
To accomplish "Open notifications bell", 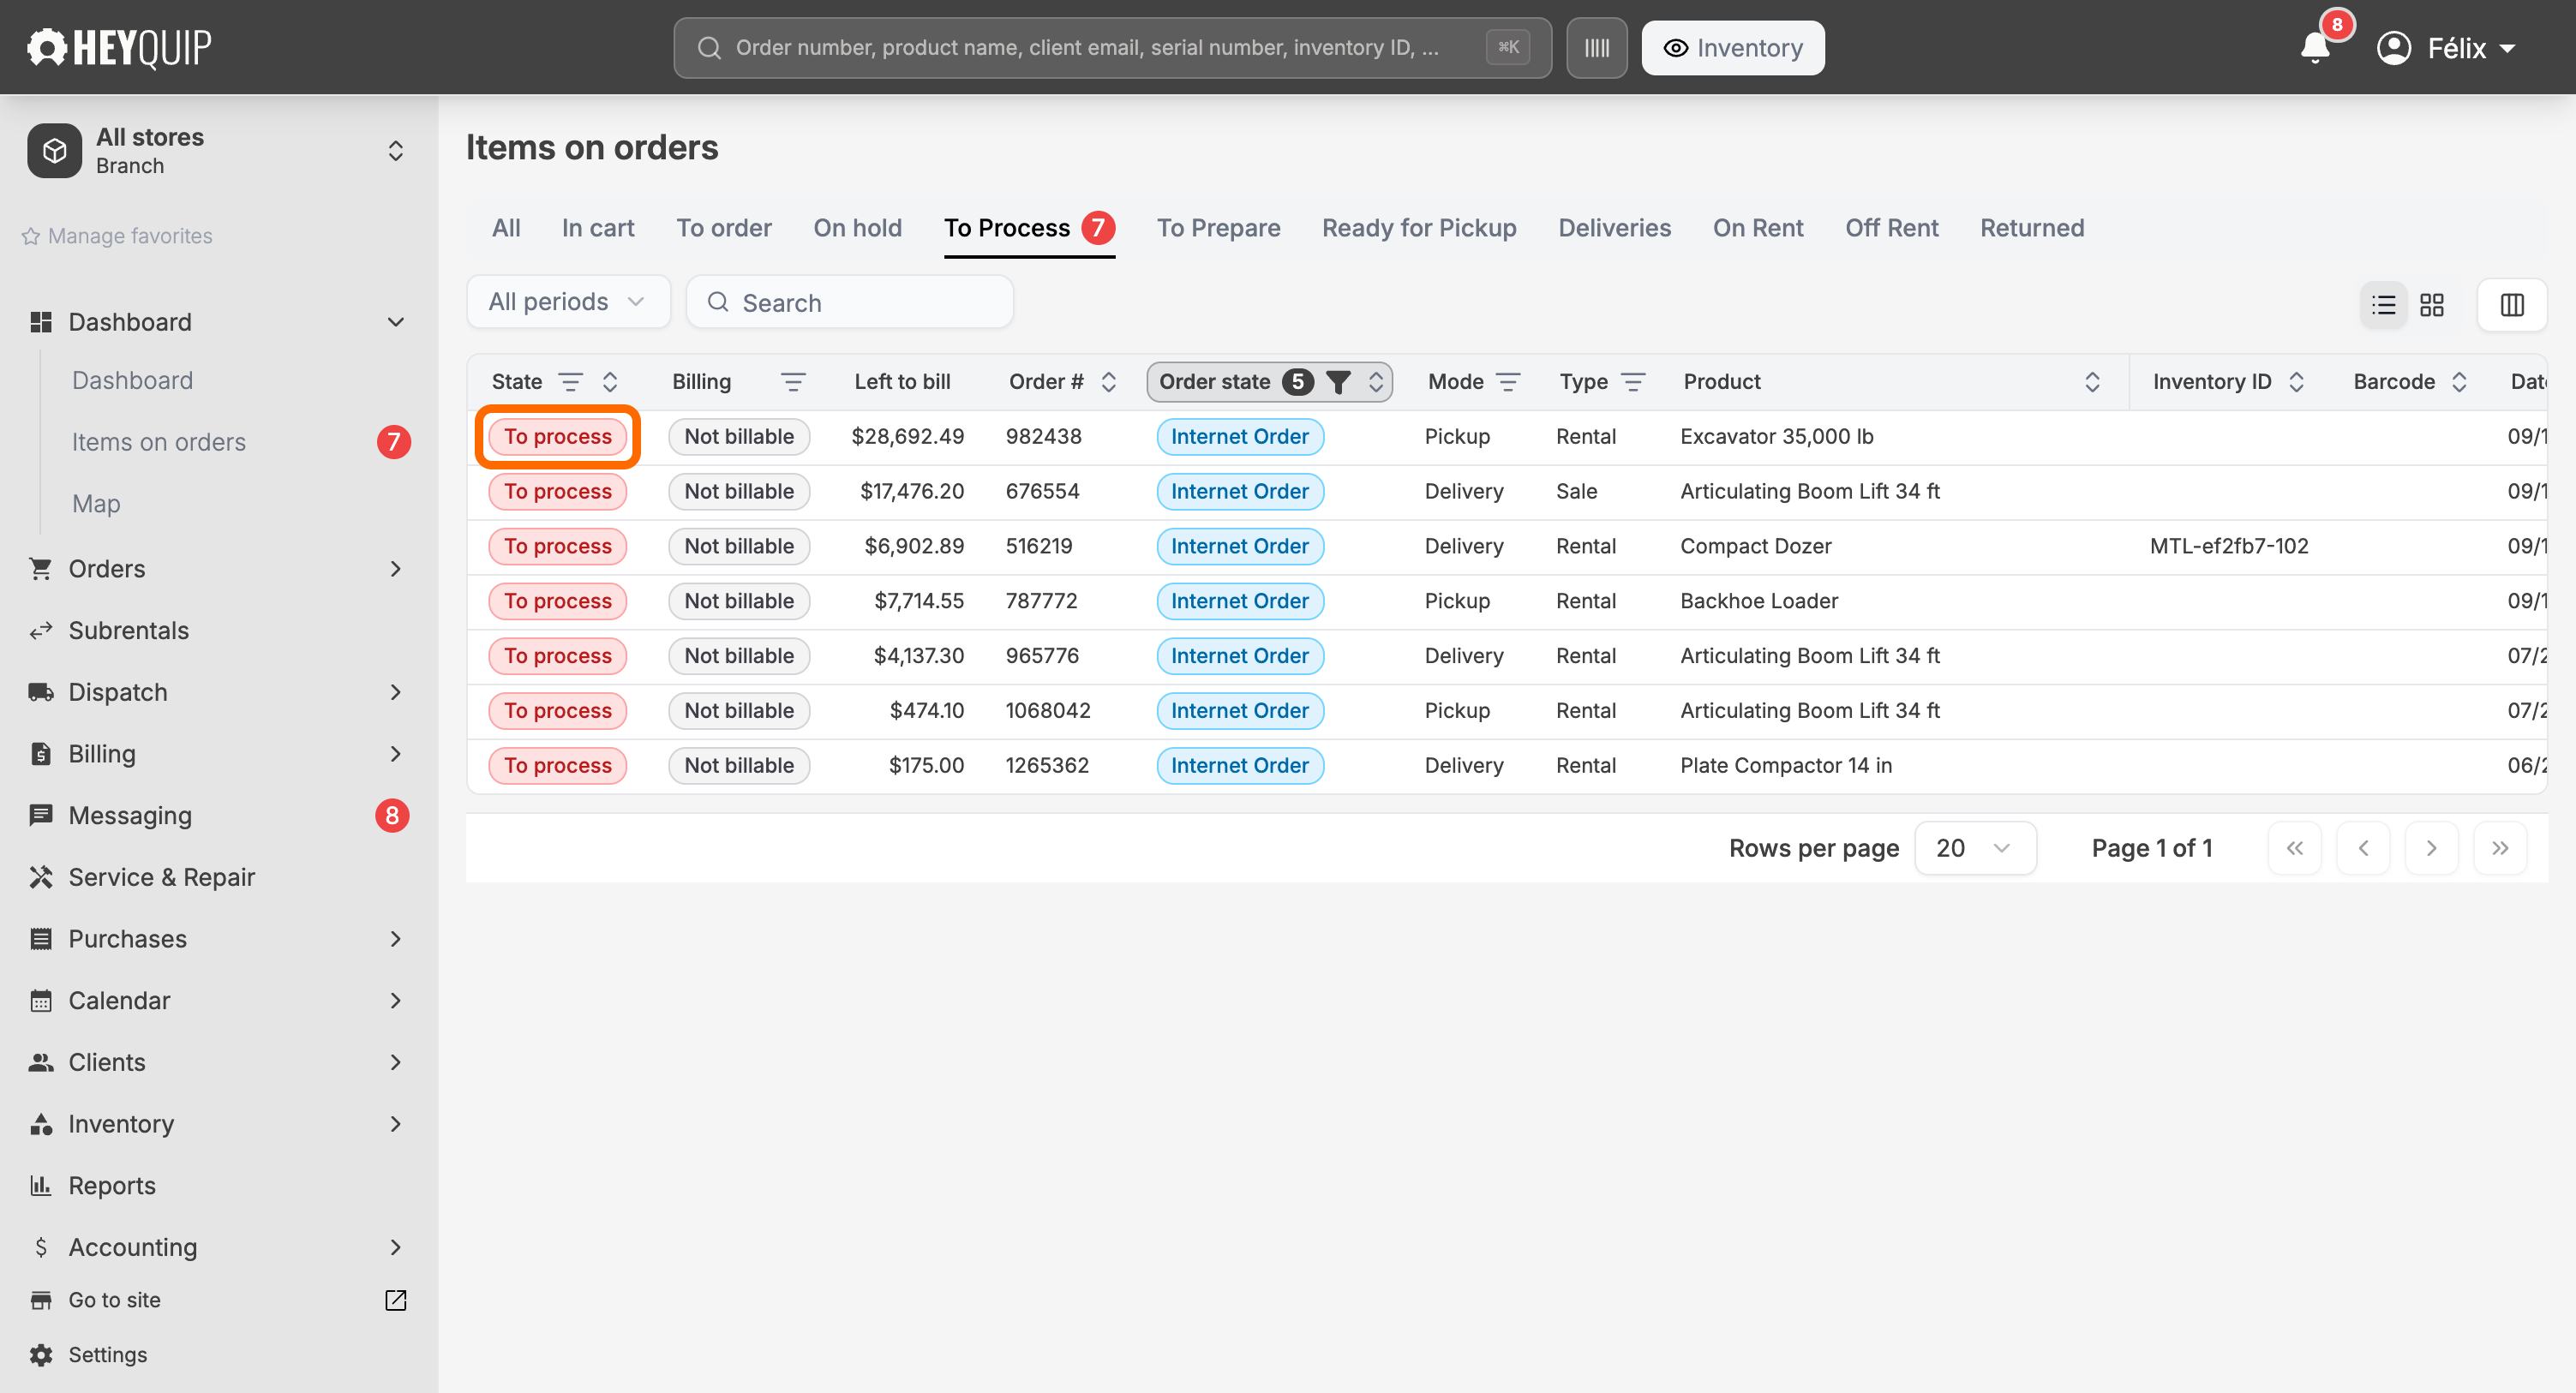I will point(2315,47).
